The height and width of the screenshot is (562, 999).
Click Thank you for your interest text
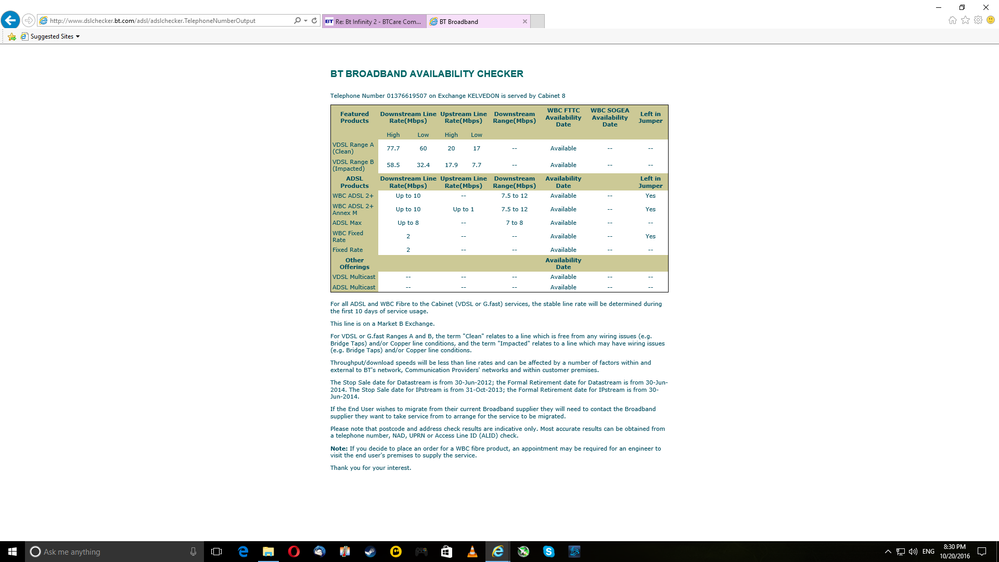pos(371,468)
